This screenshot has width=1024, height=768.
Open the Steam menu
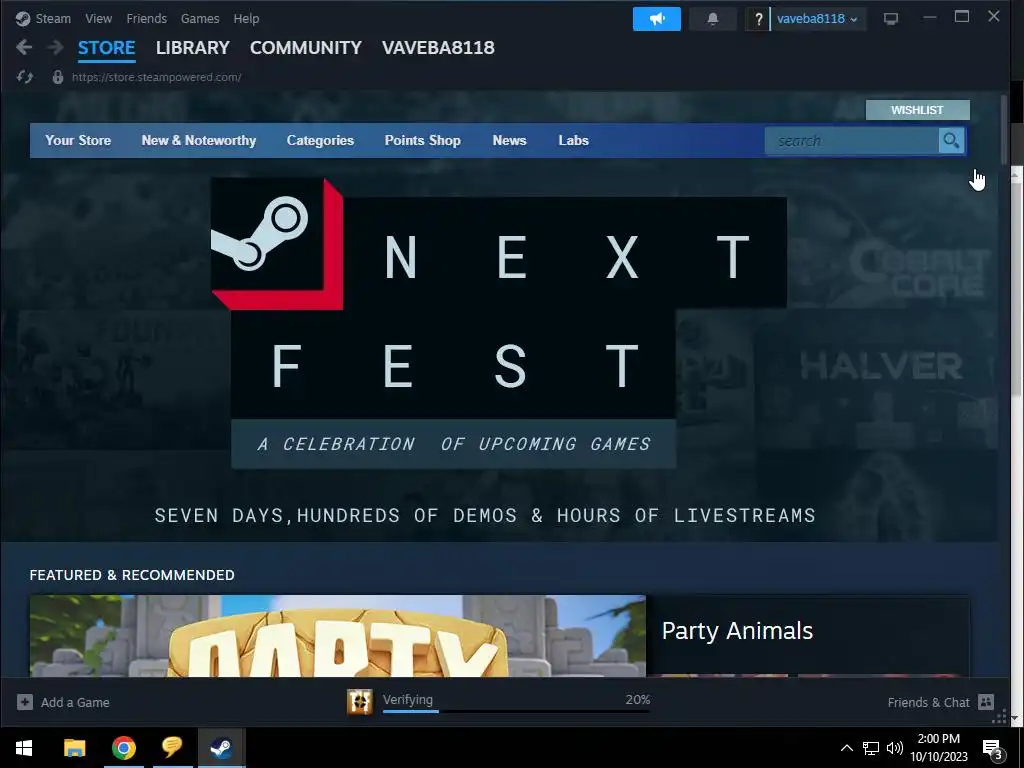[53, 18]
